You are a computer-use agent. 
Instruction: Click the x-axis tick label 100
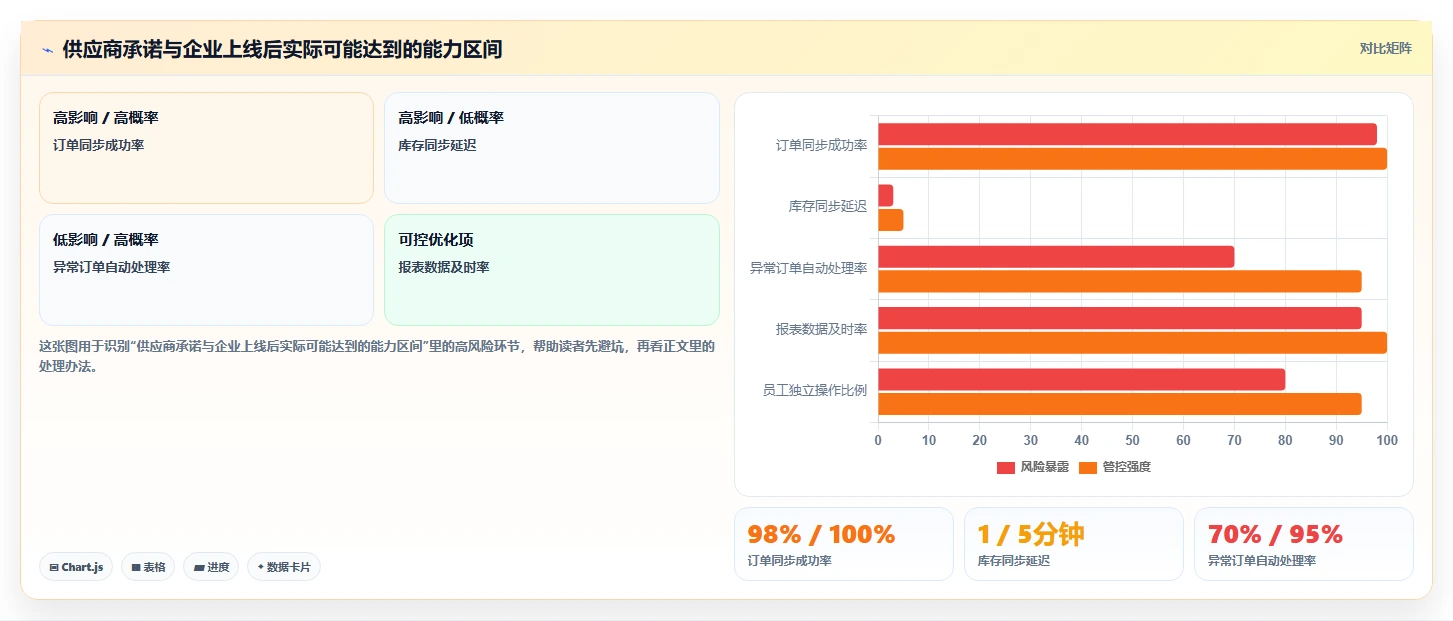[x=1387, y=440]
